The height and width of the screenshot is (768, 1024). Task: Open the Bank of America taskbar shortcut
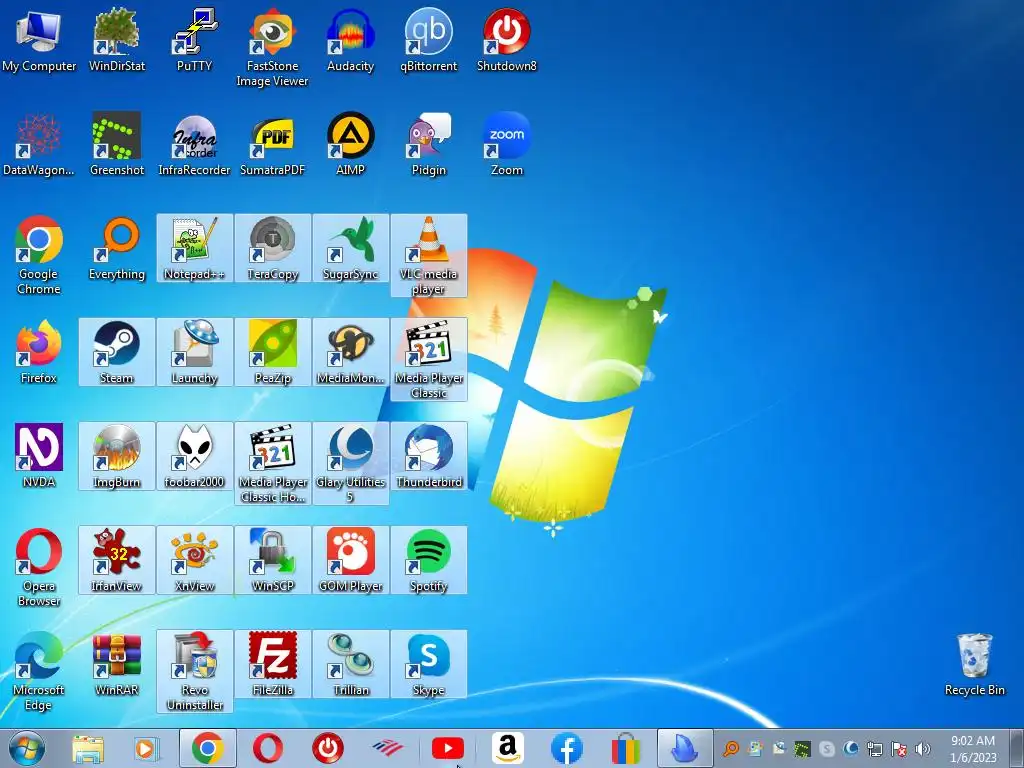pyautogui.click(x=387, y=748)
